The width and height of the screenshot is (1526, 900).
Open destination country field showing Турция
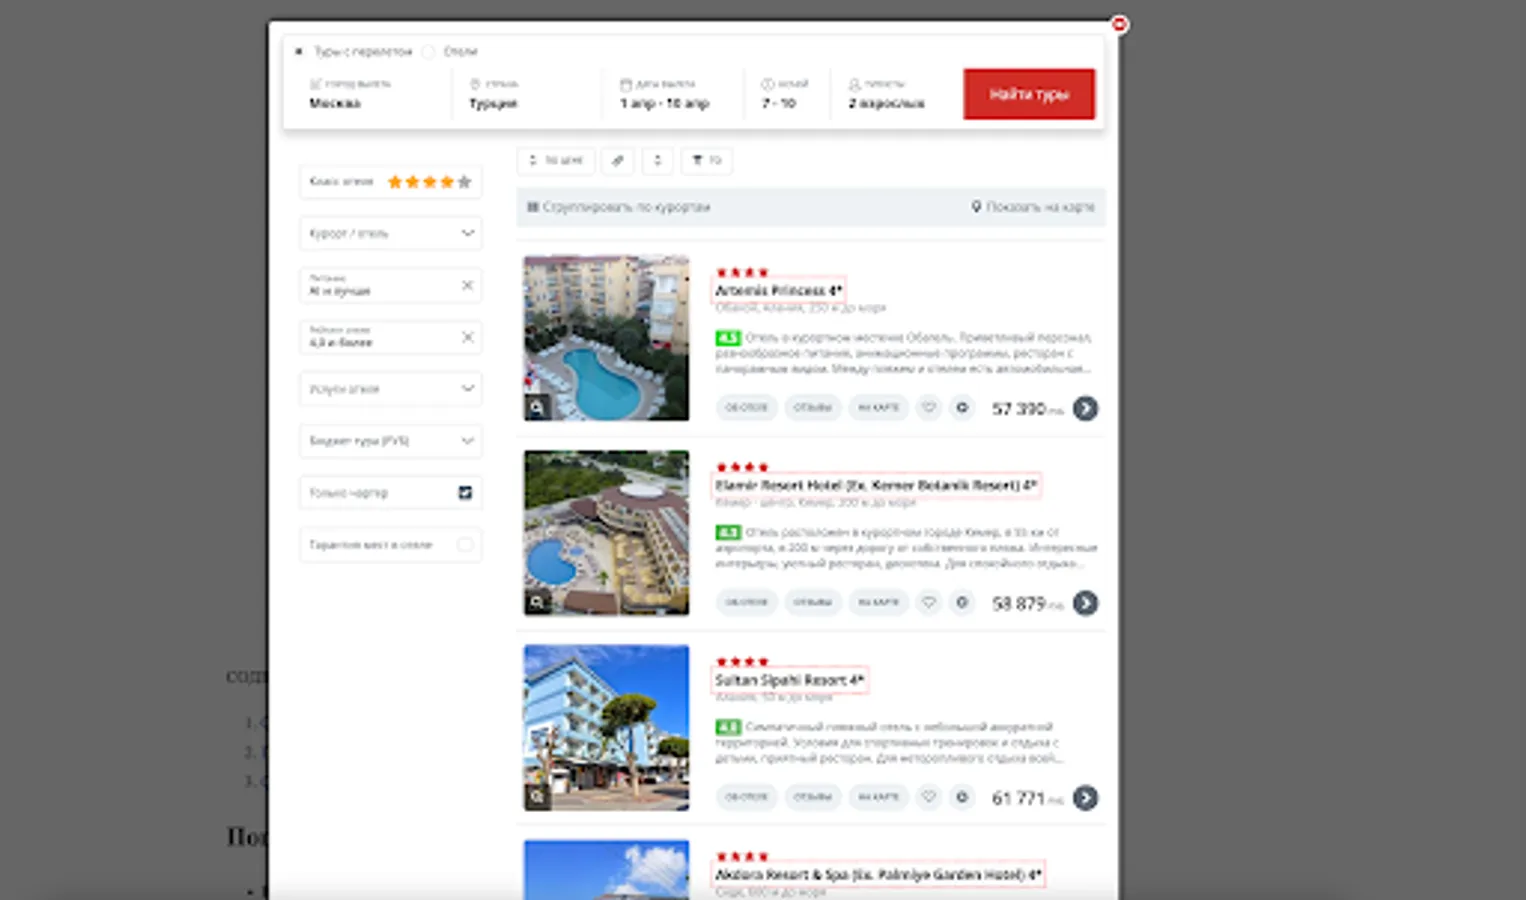[x=528, y=94]
